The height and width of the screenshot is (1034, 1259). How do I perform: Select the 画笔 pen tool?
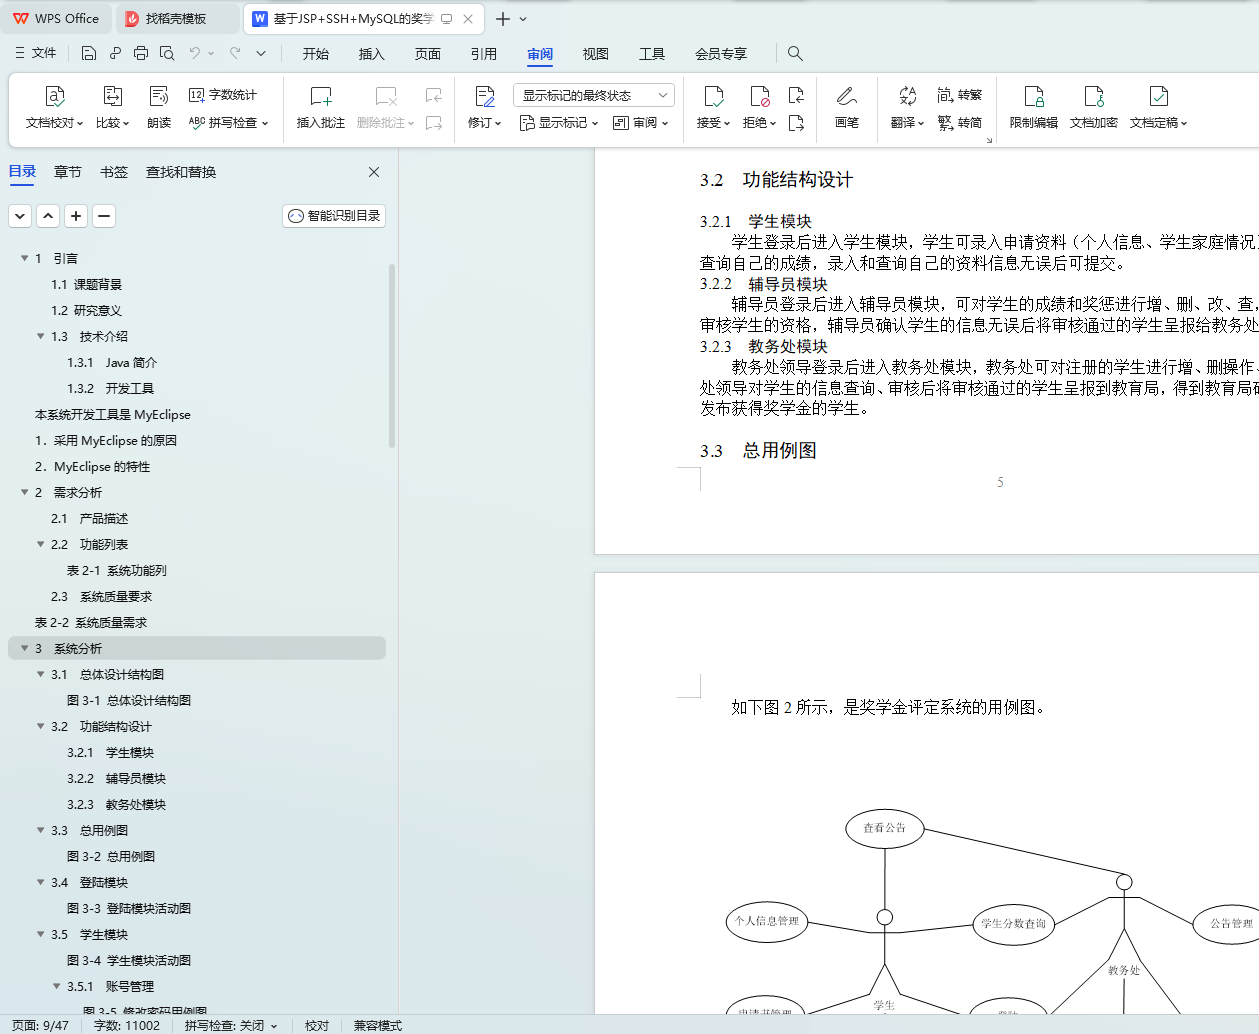(847, 107)
